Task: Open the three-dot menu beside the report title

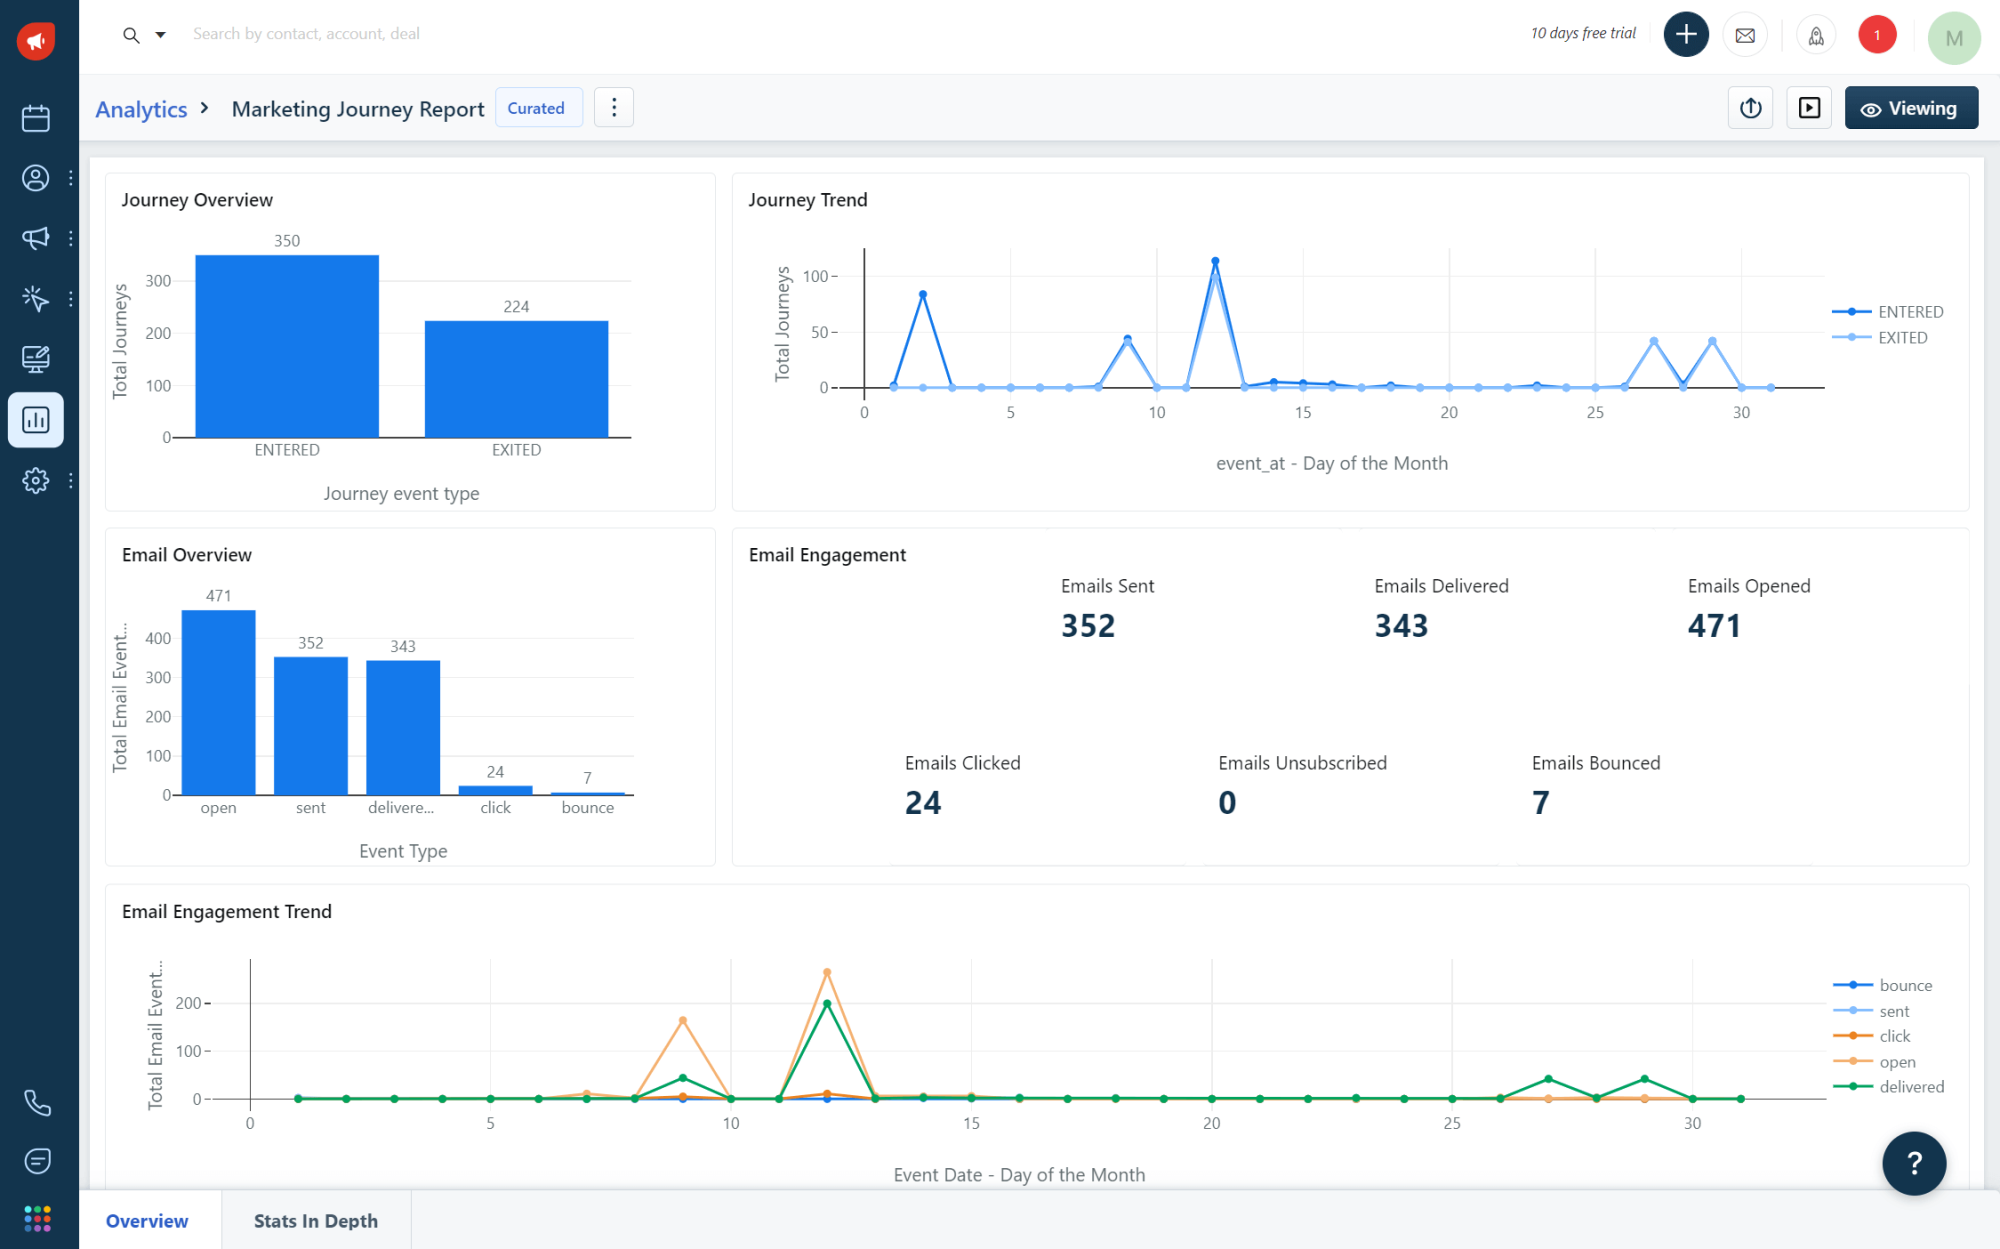Action: point(614,107)
